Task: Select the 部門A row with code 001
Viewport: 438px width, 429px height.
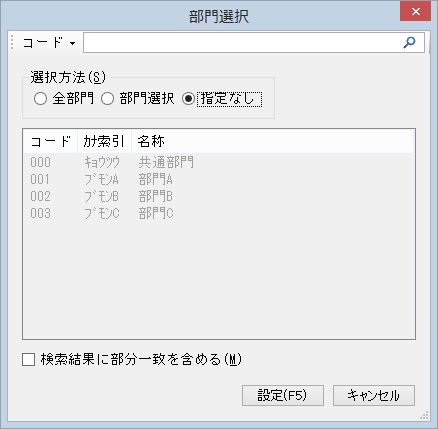Action: (219, 179)
